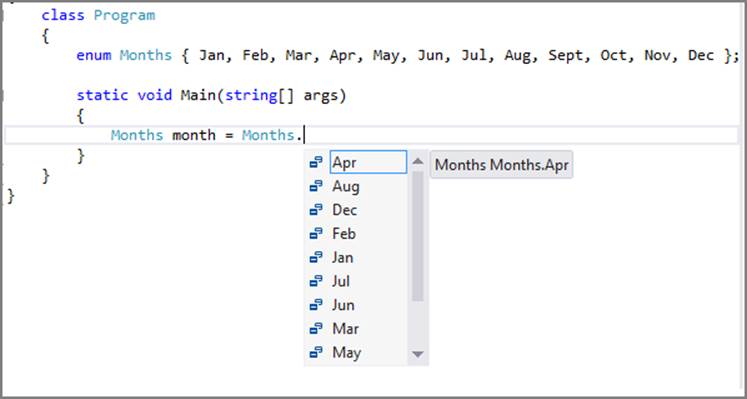Screen dimensions: 747x399
Task: Click the enum member icon beside Dec
Action: pos(316,210)
